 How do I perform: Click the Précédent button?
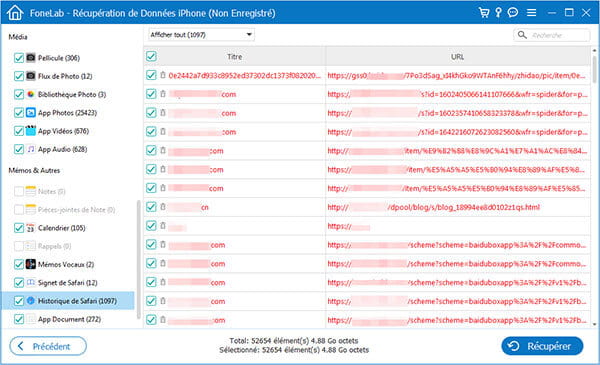[48, 346]
